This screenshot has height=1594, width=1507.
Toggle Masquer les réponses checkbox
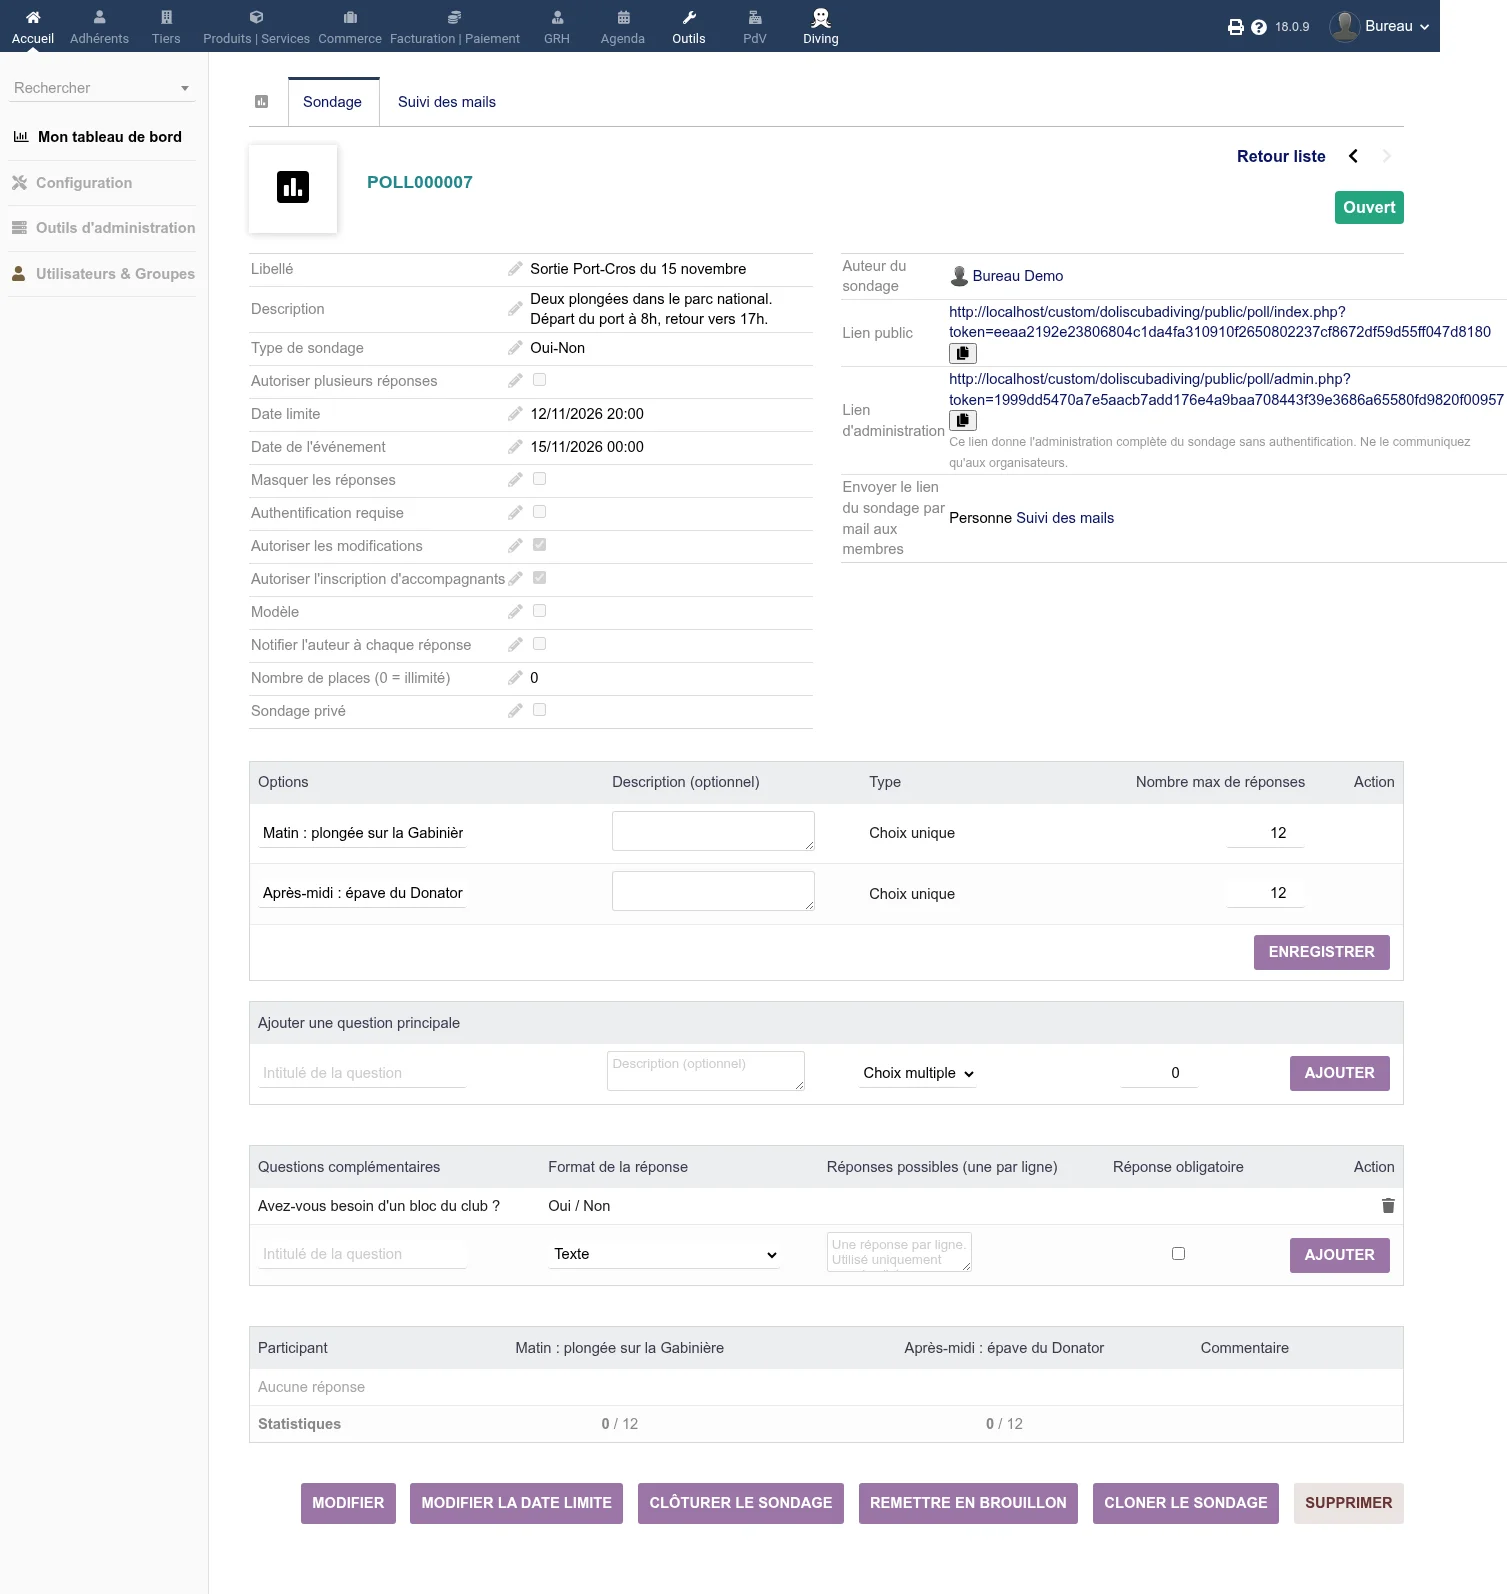click(x=540, y=479)
